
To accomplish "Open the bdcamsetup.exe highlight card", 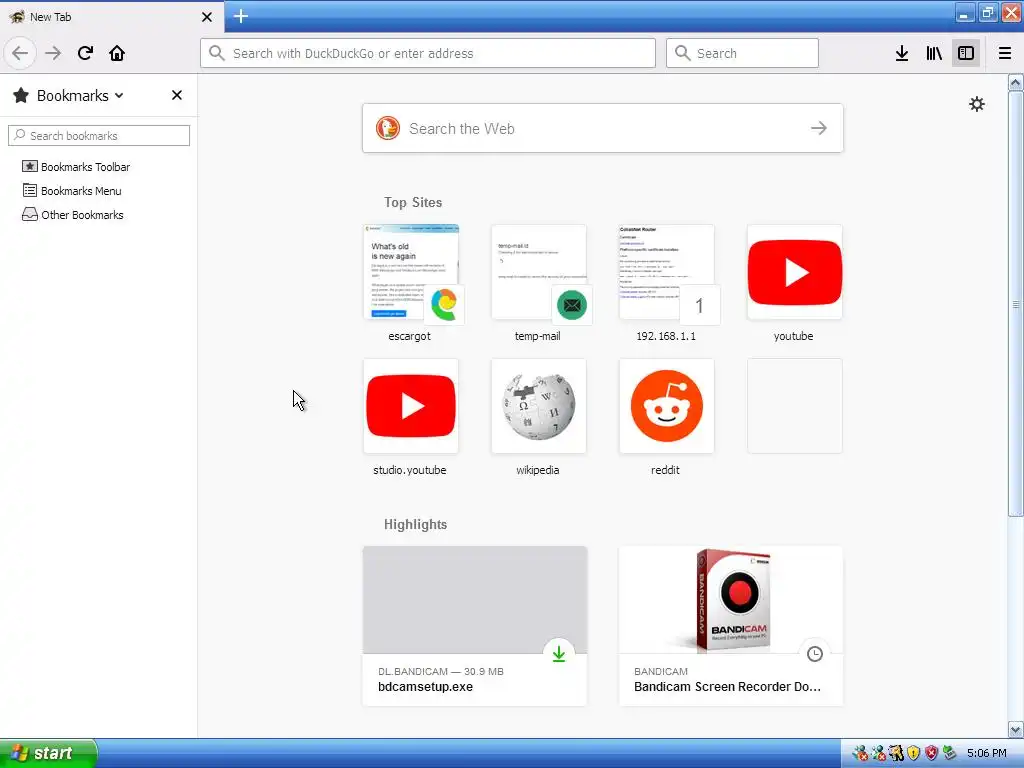I will (x=475, y=626).
